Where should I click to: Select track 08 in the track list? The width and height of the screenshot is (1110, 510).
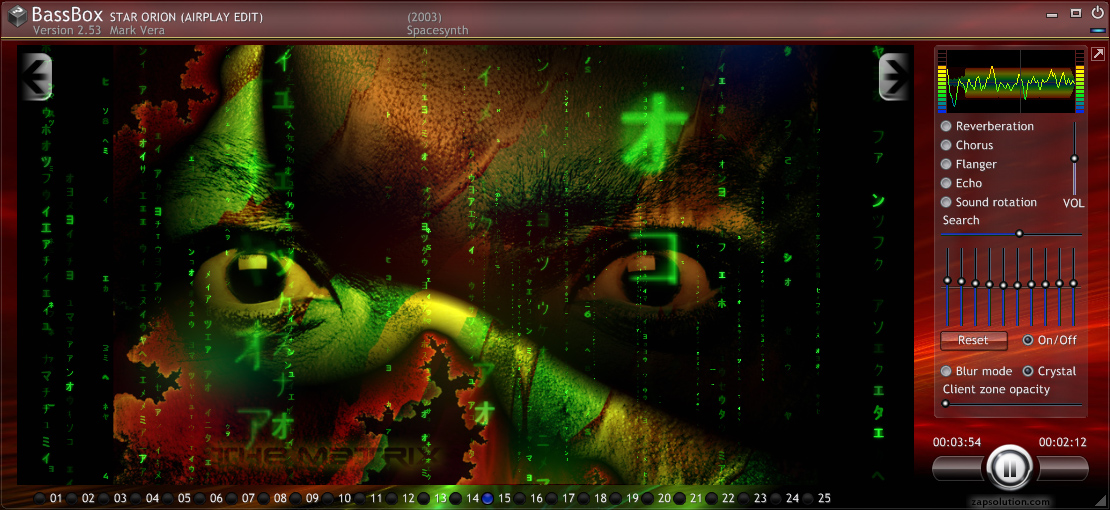[x=264, y=498]
